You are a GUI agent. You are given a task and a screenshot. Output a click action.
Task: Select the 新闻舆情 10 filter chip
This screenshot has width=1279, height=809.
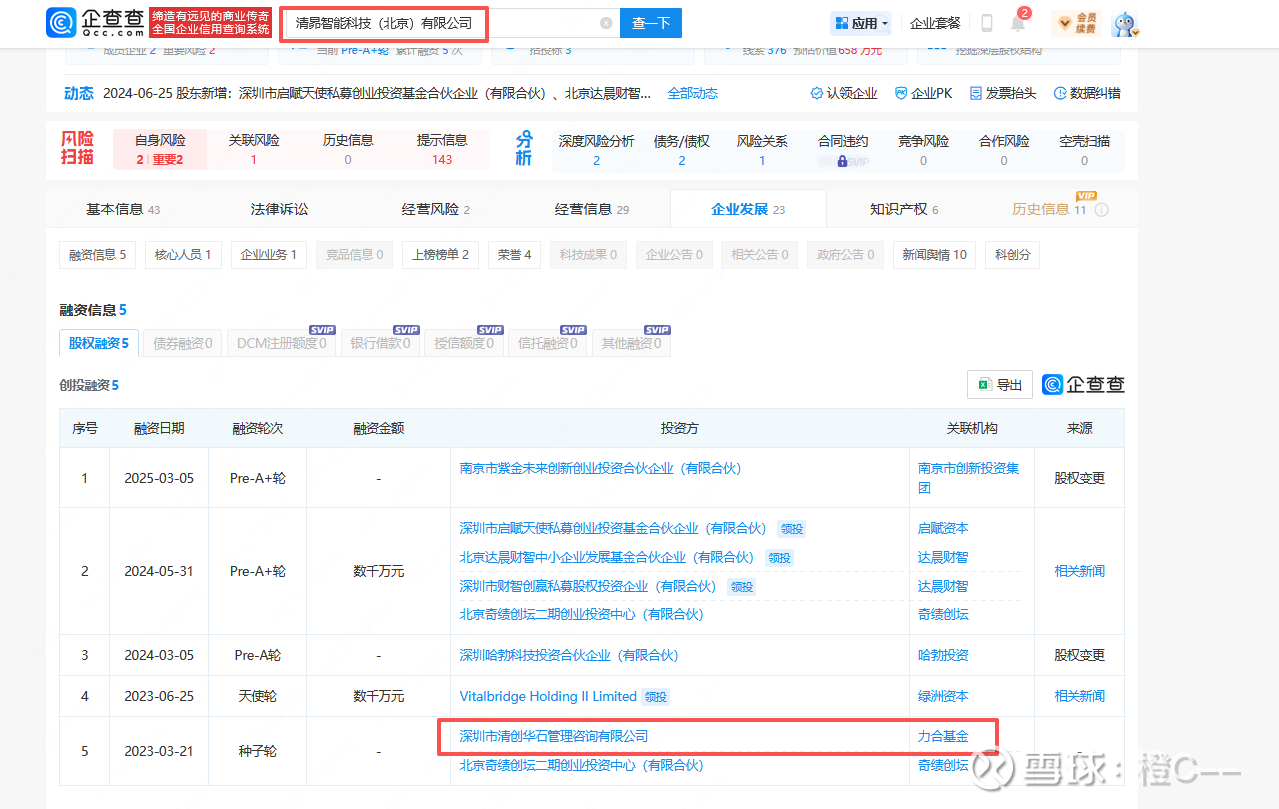click(x=934, y=255)
